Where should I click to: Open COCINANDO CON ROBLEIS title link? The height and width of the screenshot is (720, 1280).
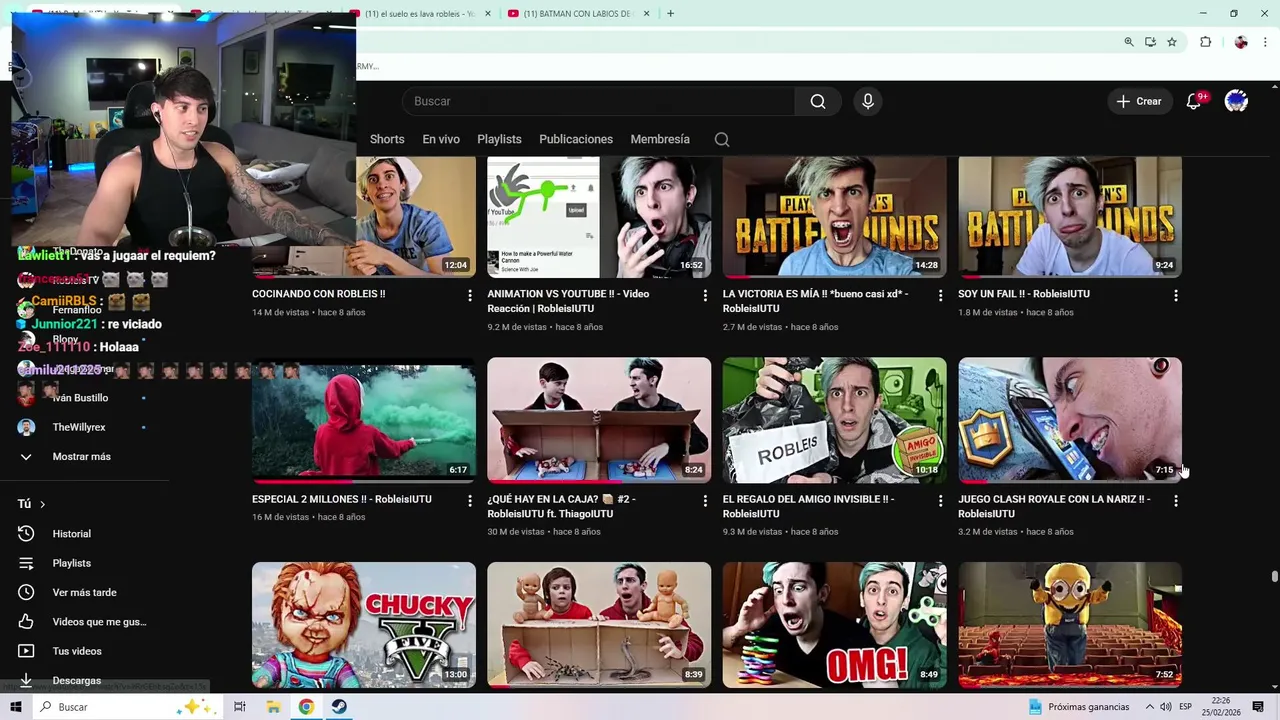pos(318,294)
